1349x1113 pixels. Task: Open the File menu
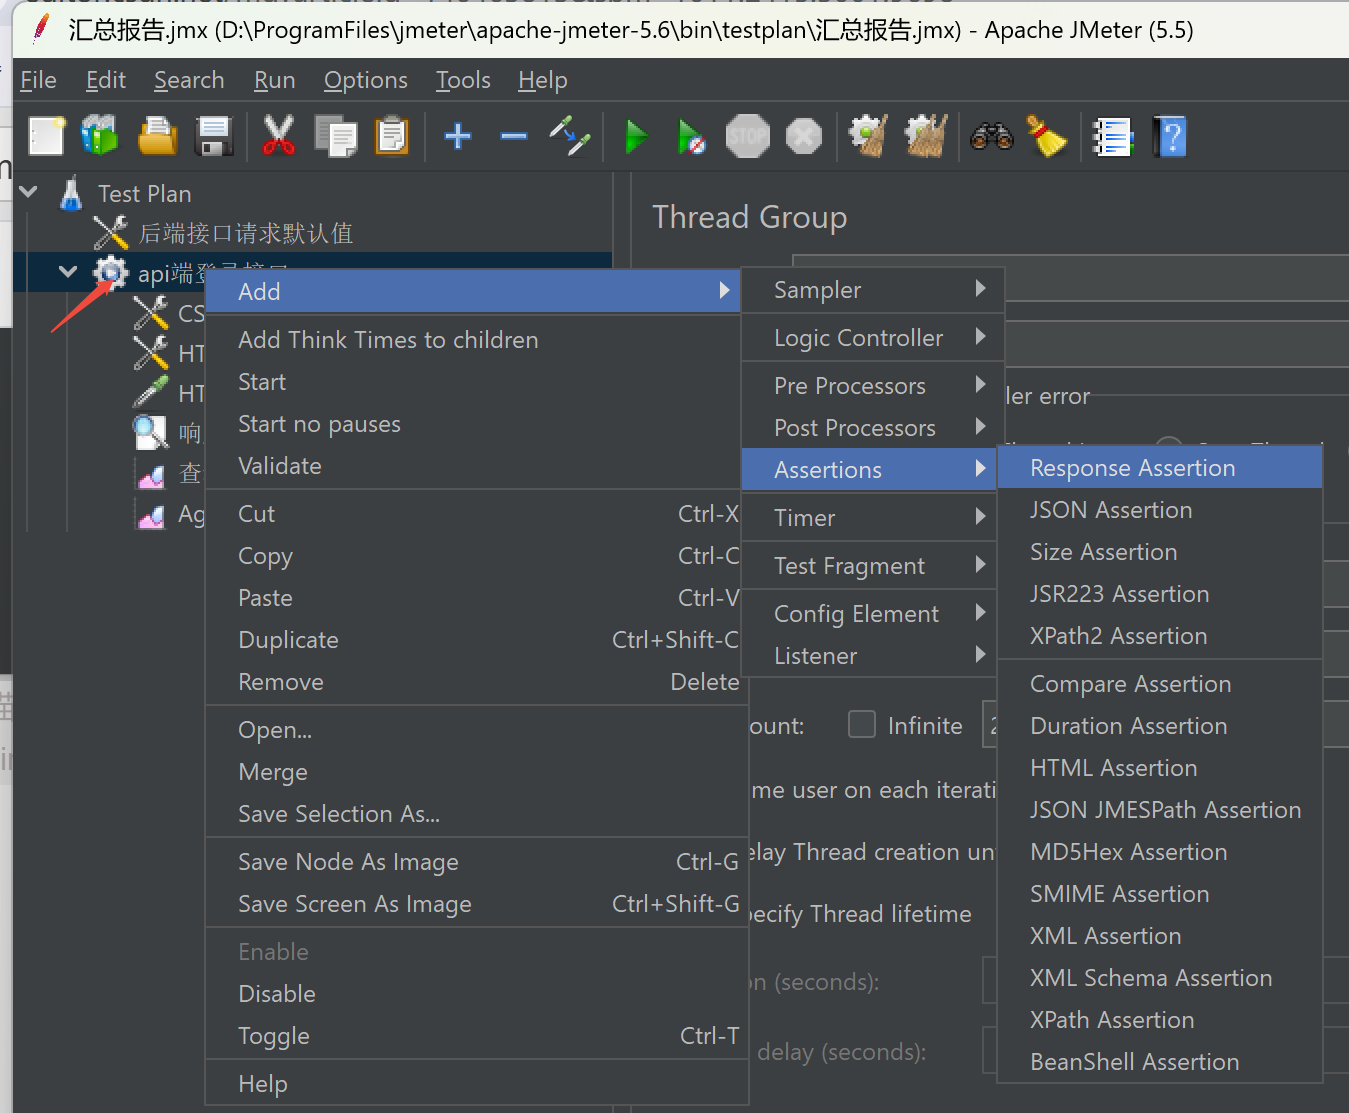click(38, 80)
